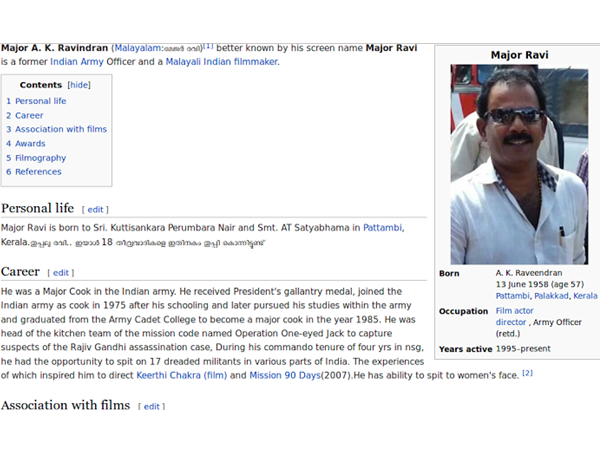Open Film actor link in infobox
The width and height of the screenshot is (600, 450).
515,311
